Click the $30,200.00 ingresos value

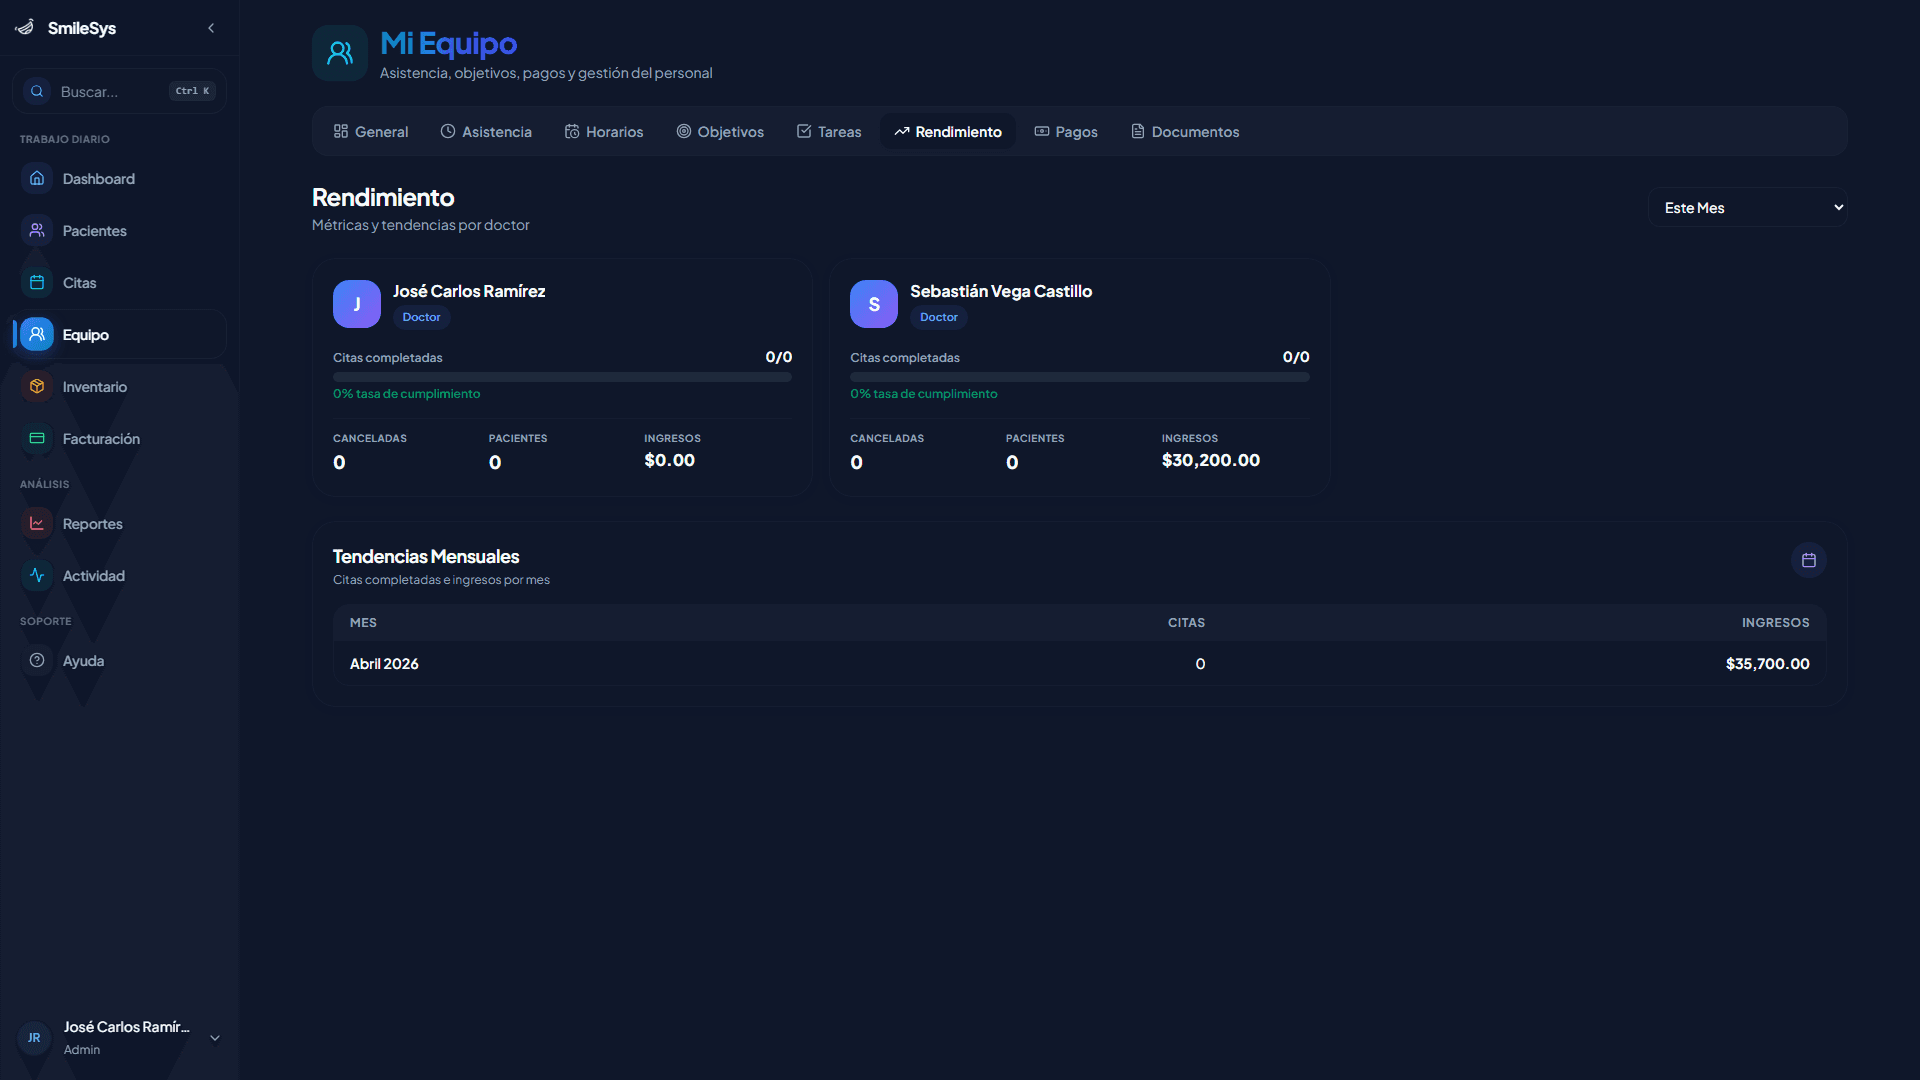[x=1211, y=460]
